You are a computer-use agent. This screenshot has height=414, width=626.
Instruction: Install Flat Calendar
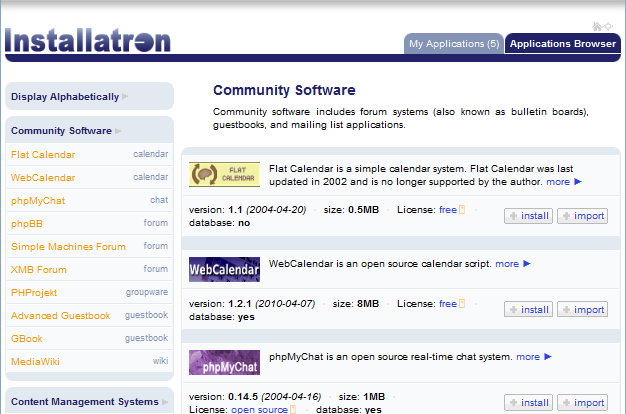coord(528,216)
